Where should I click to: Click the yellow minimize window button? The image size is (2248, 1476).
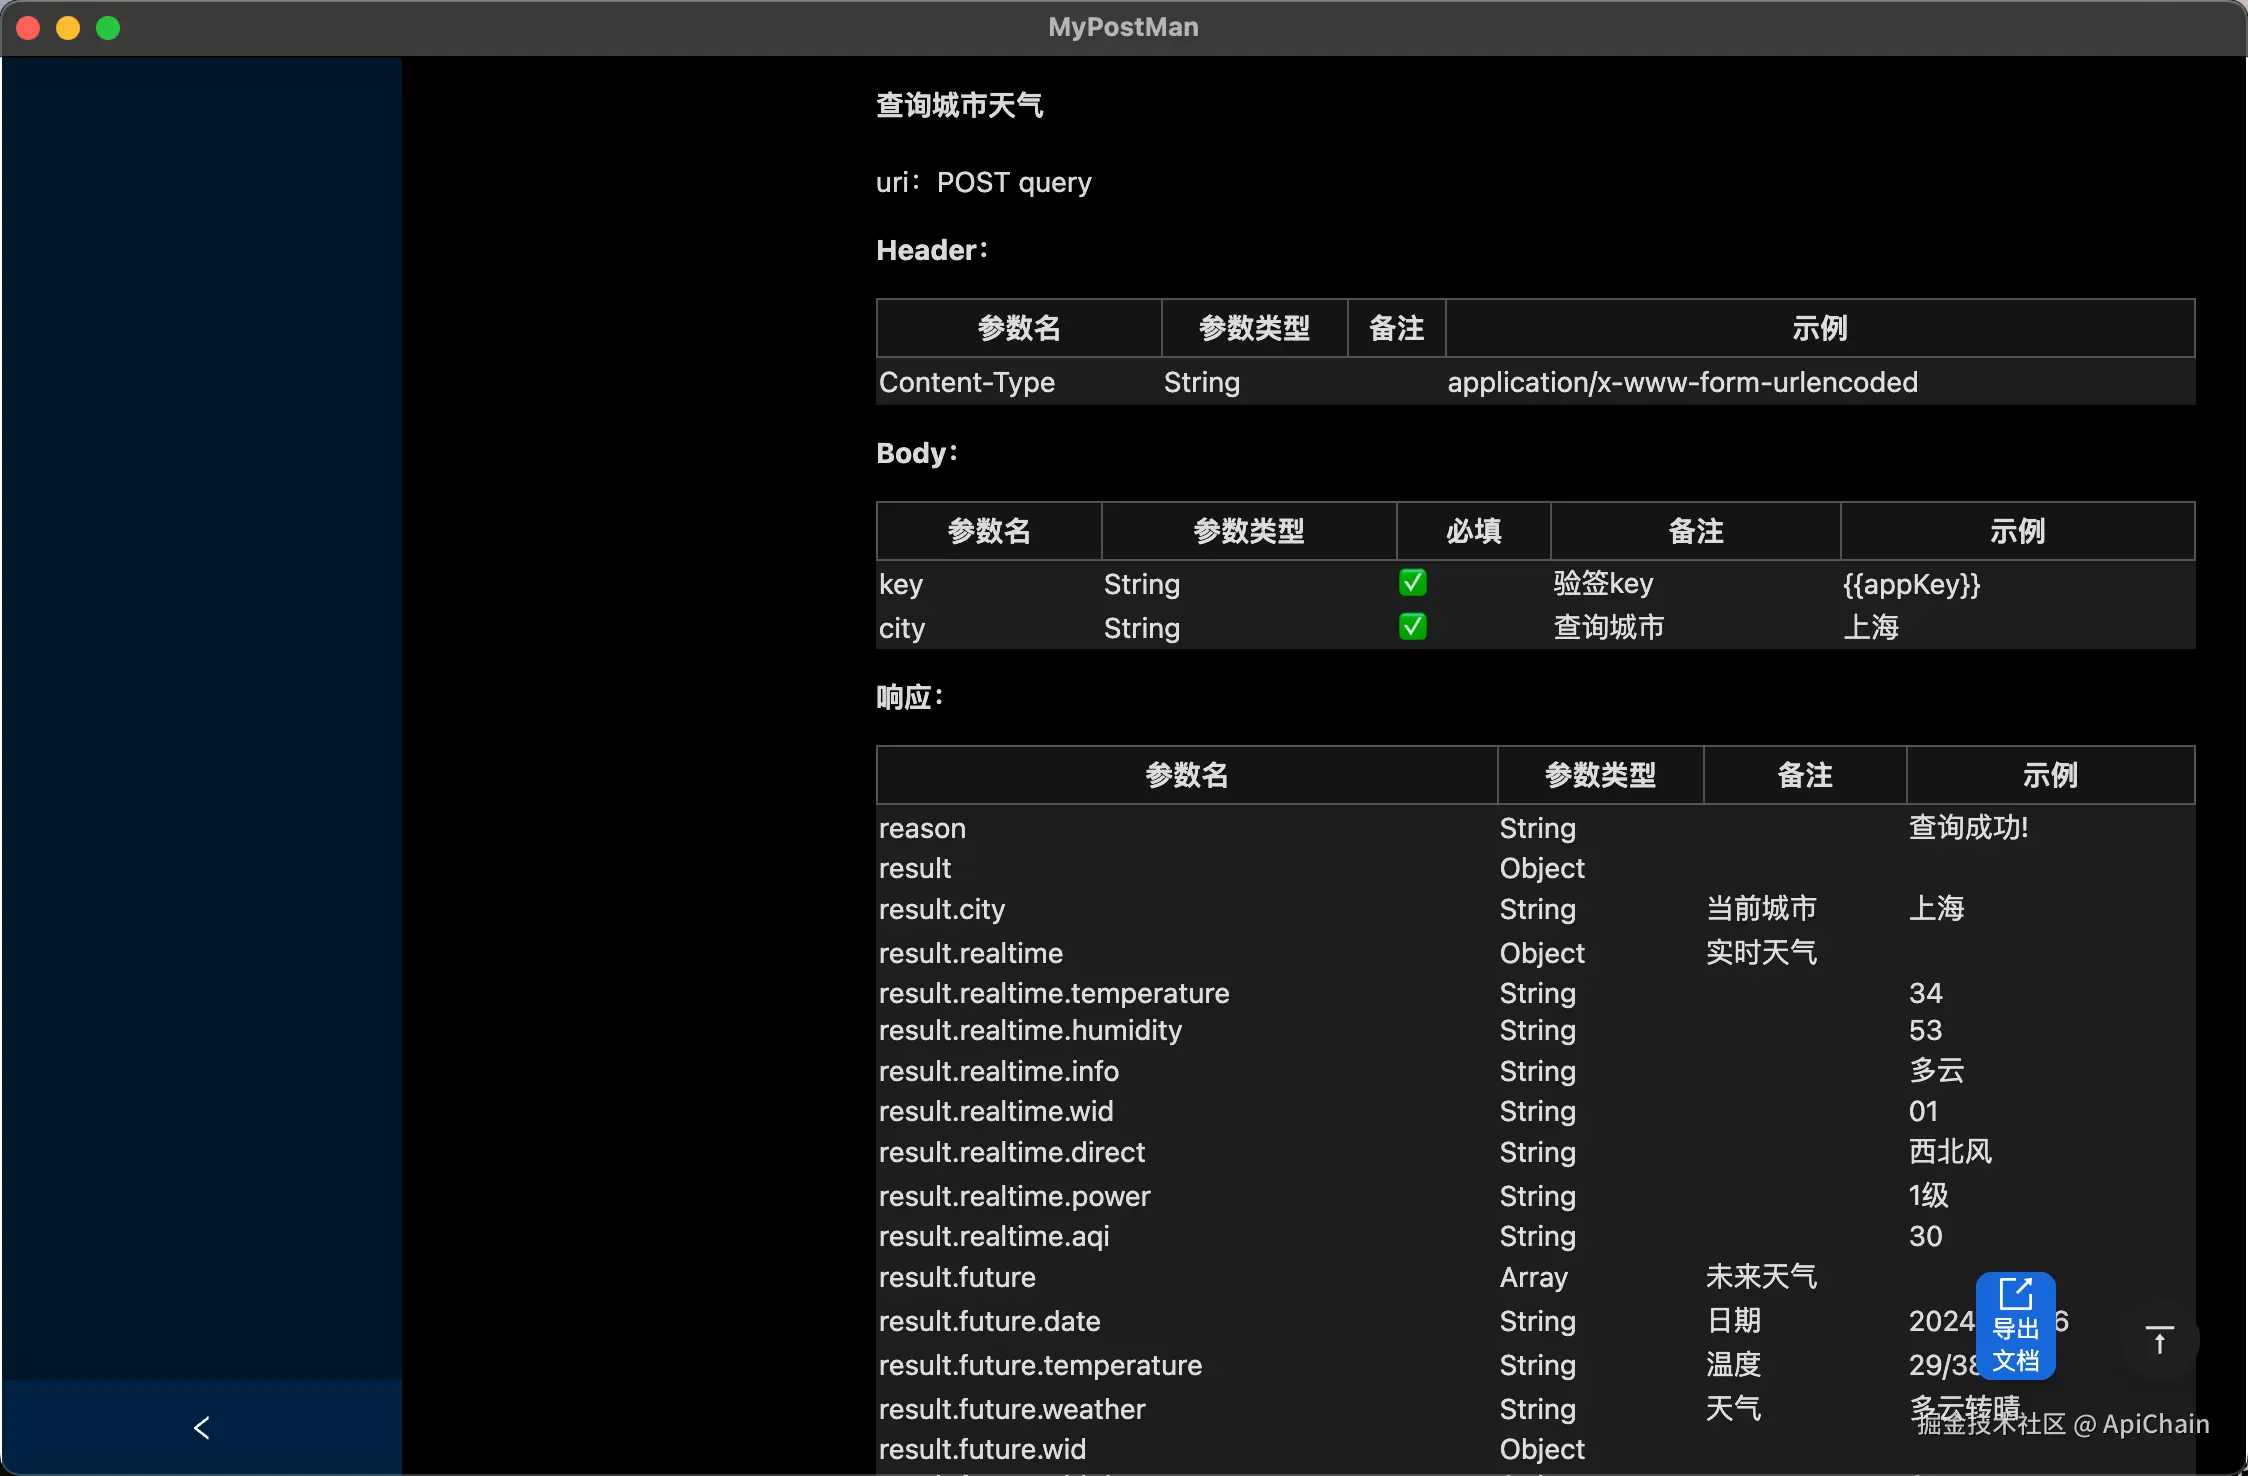pos(68,28)
